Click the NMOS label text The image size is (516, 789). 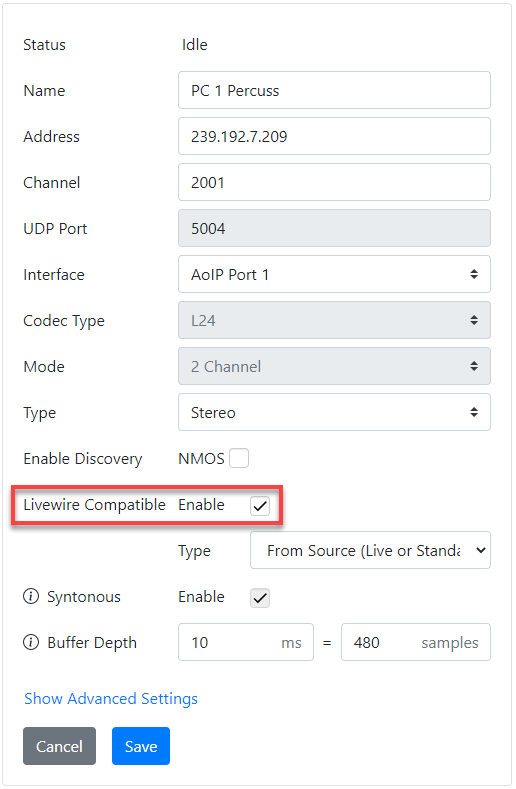[x=201, y=458]
